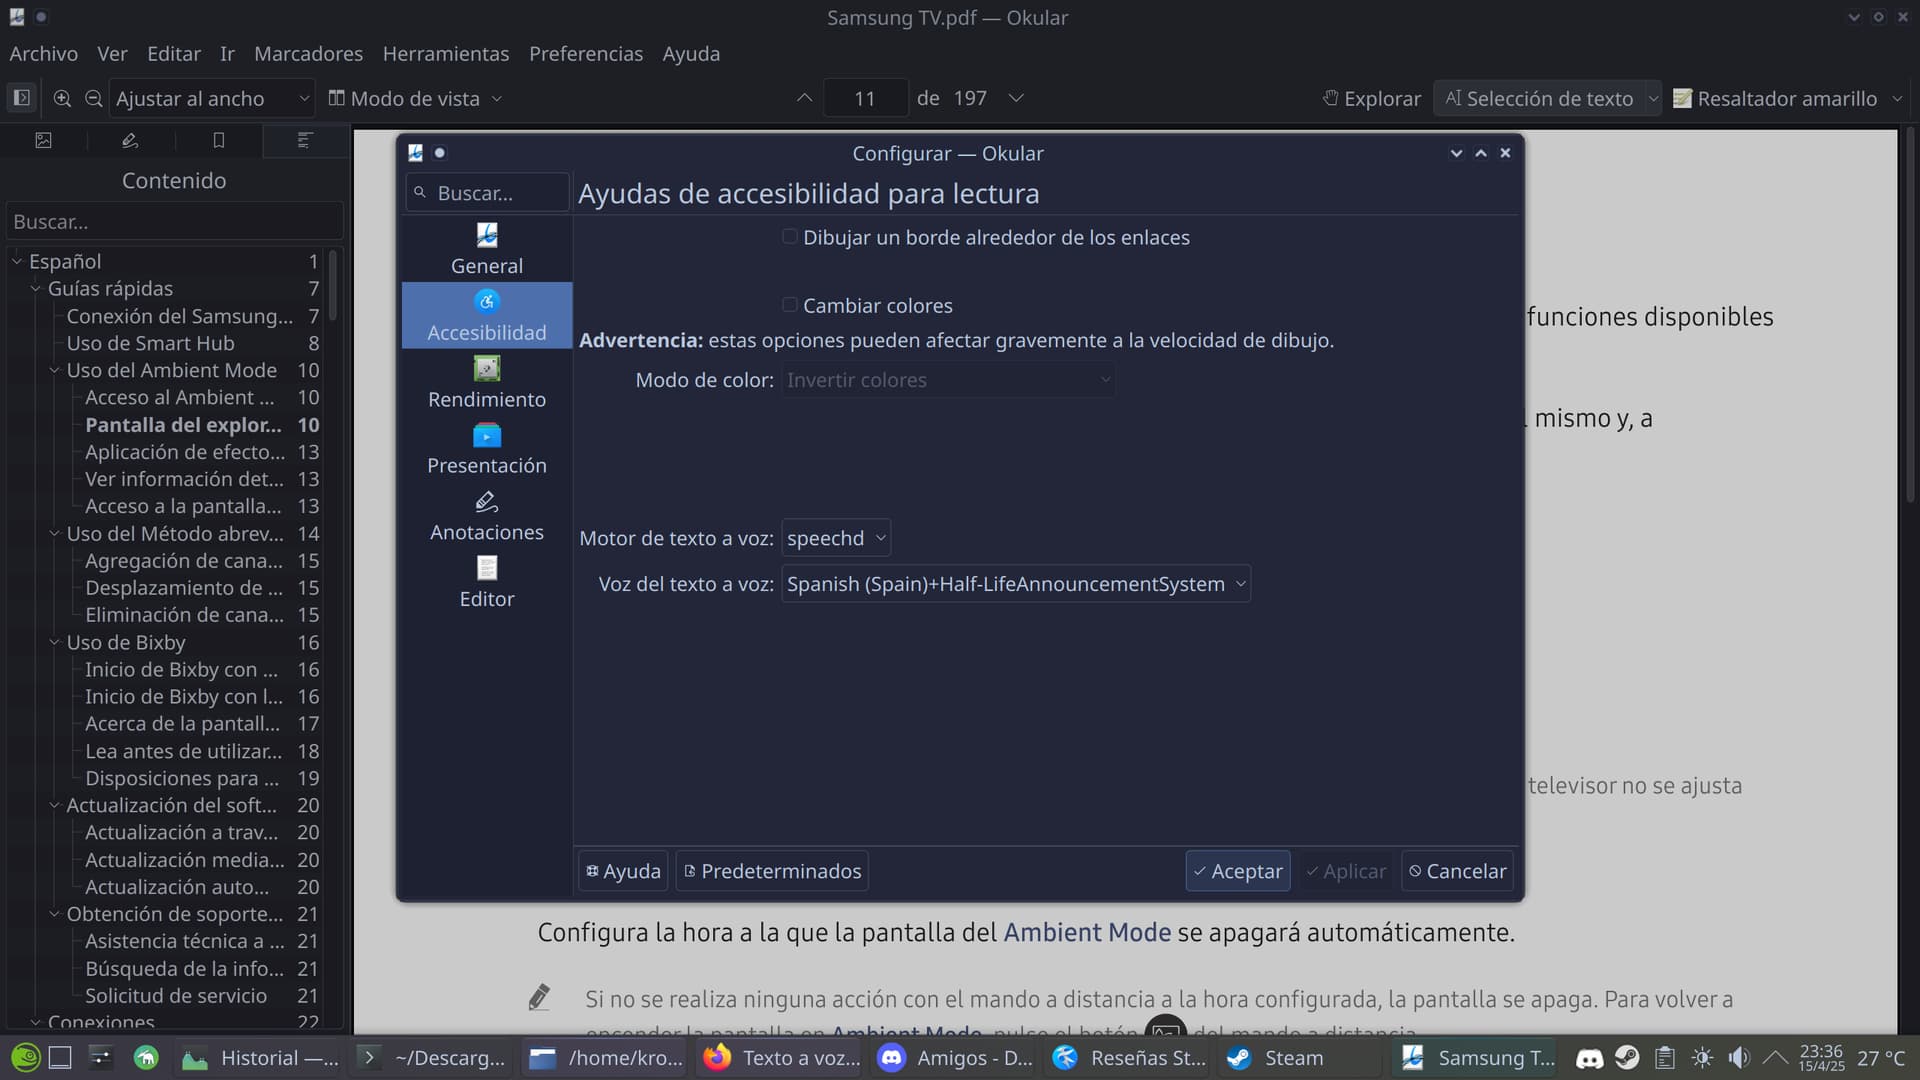Open the Motor de texto a voz dropdown

point(835,538)
